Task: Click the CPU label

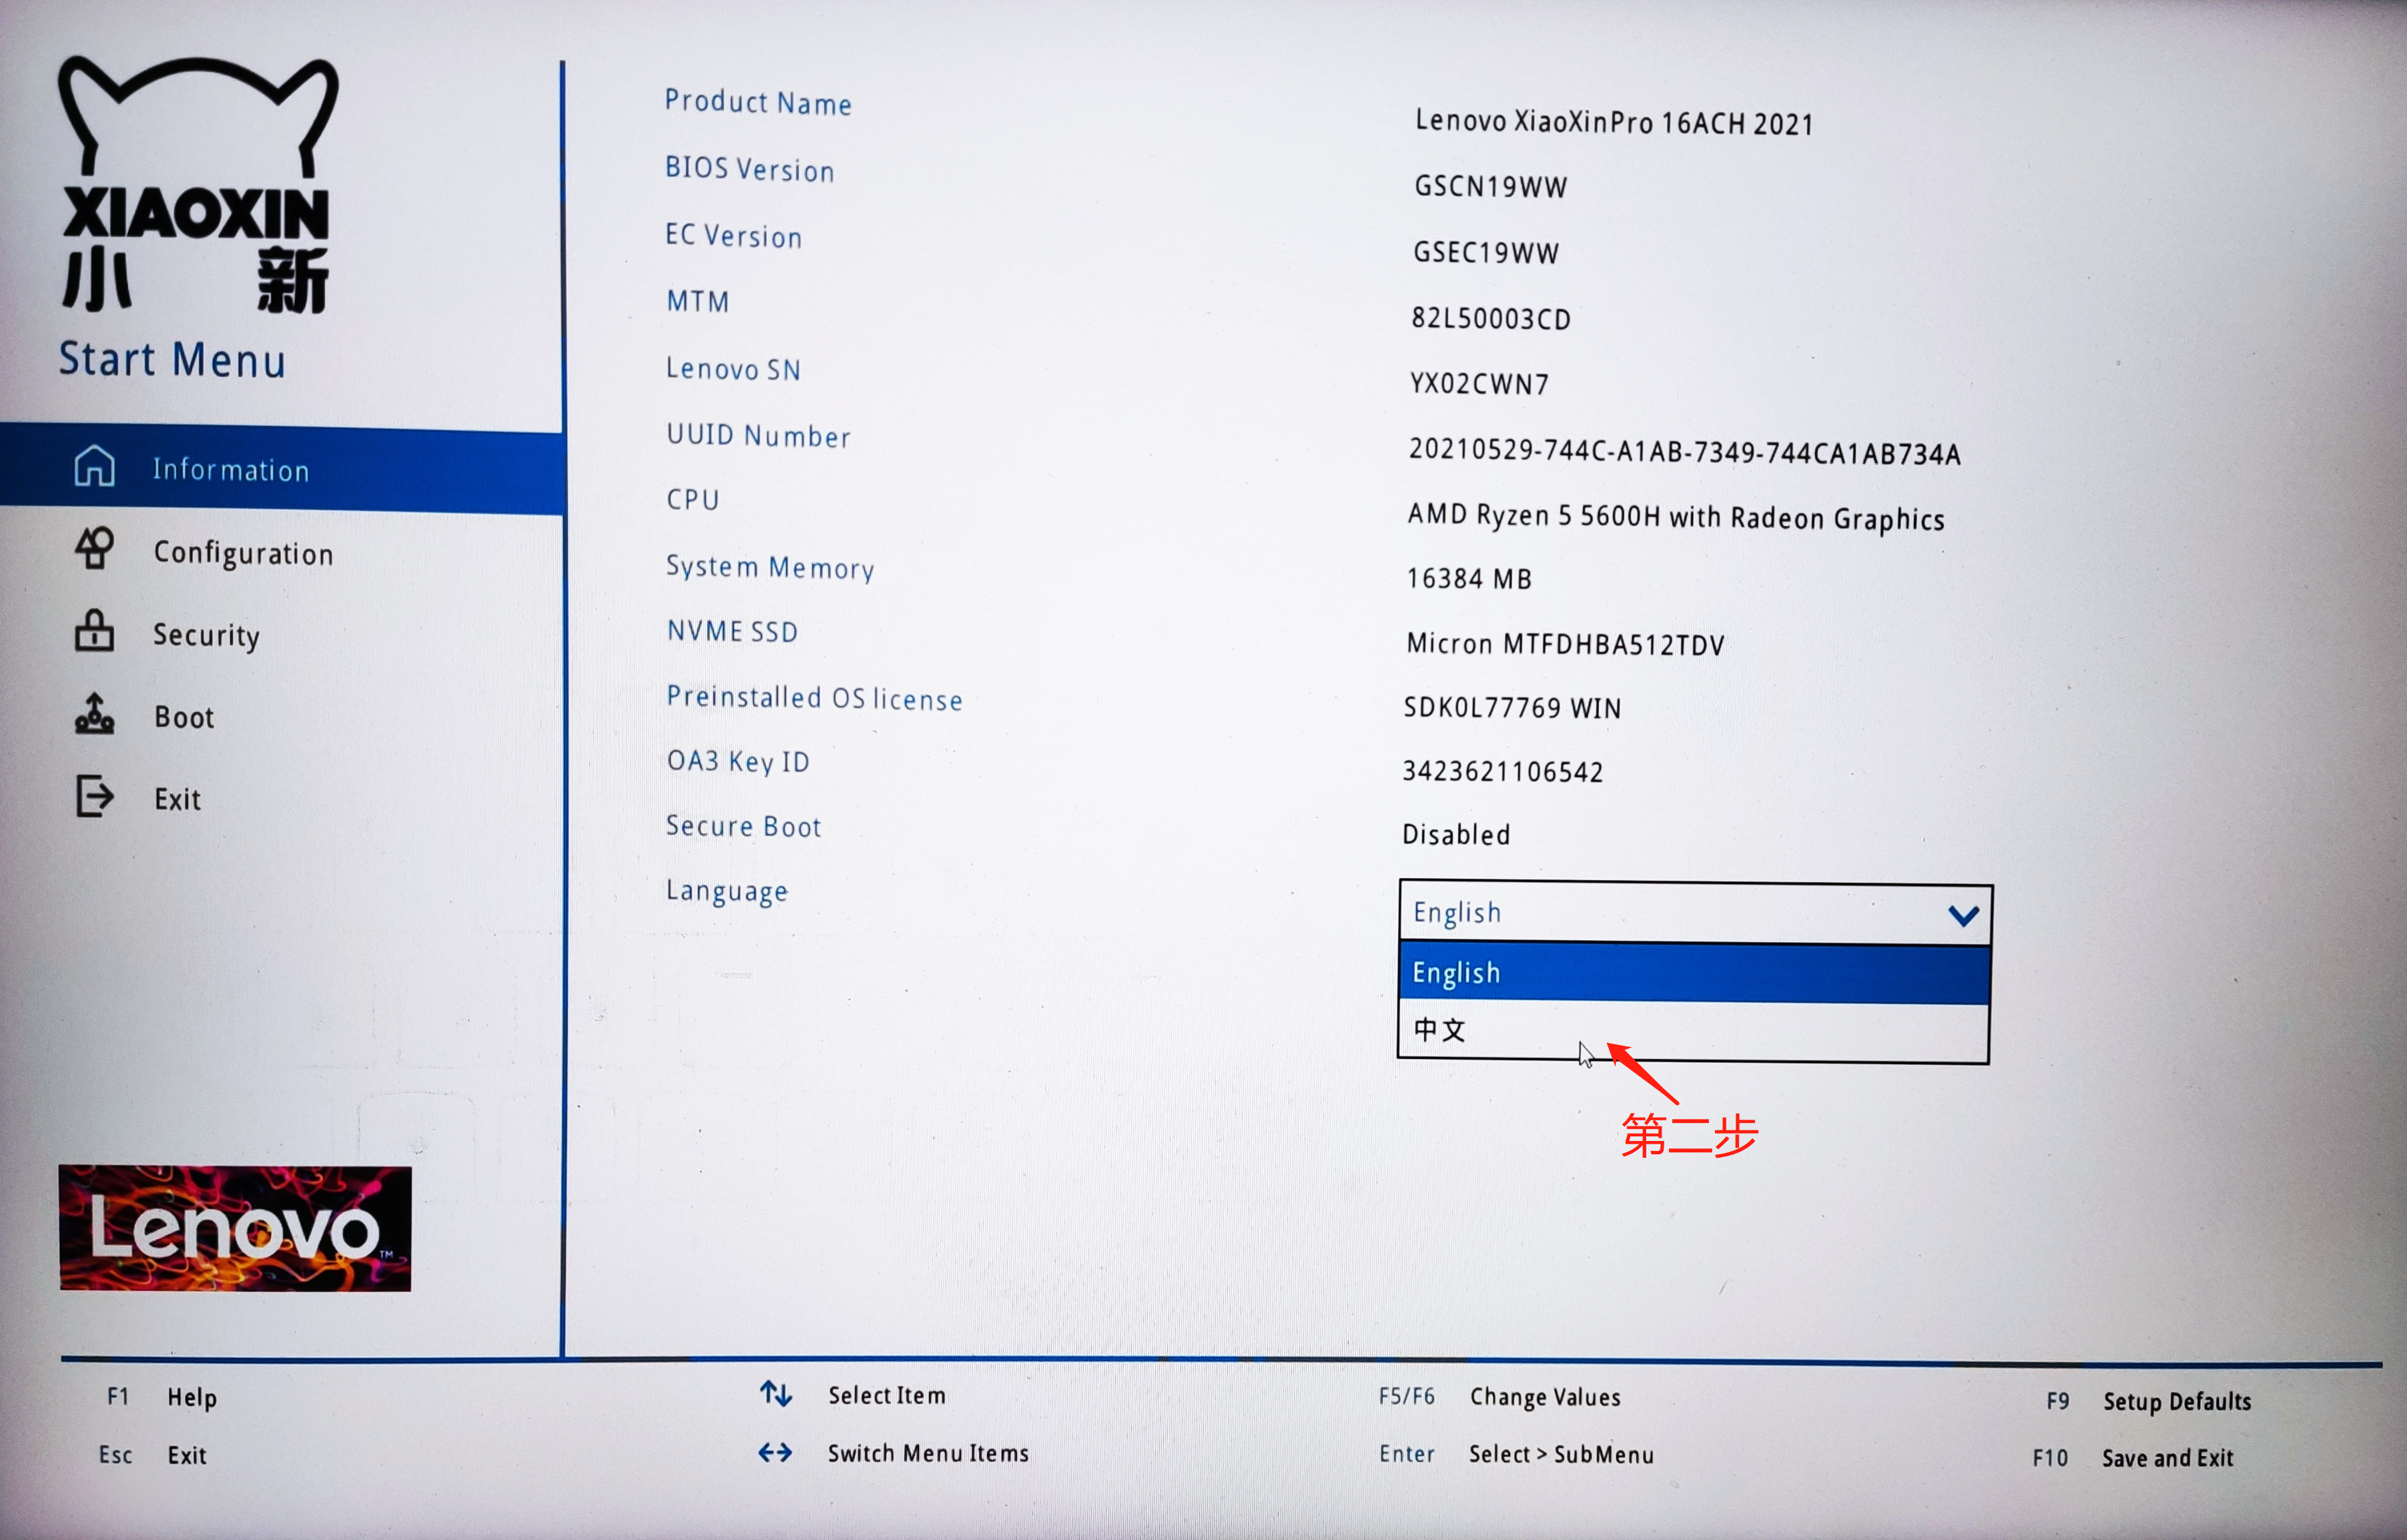Action: point(692,499)
